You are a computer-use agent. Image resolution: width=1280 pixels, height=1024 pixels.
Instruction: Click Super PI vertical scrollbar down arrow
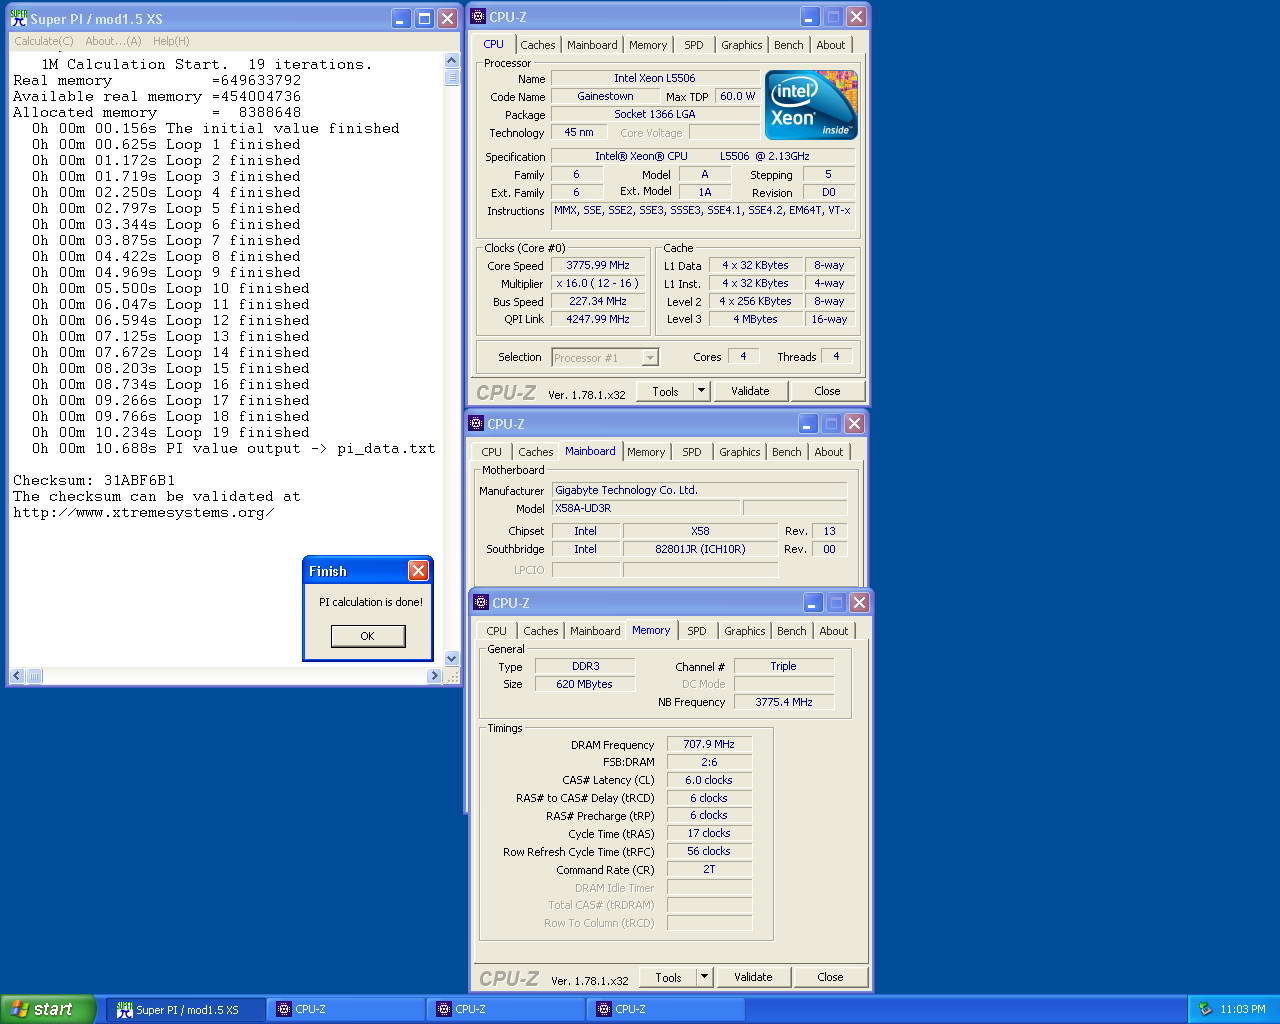coord(452,658)
